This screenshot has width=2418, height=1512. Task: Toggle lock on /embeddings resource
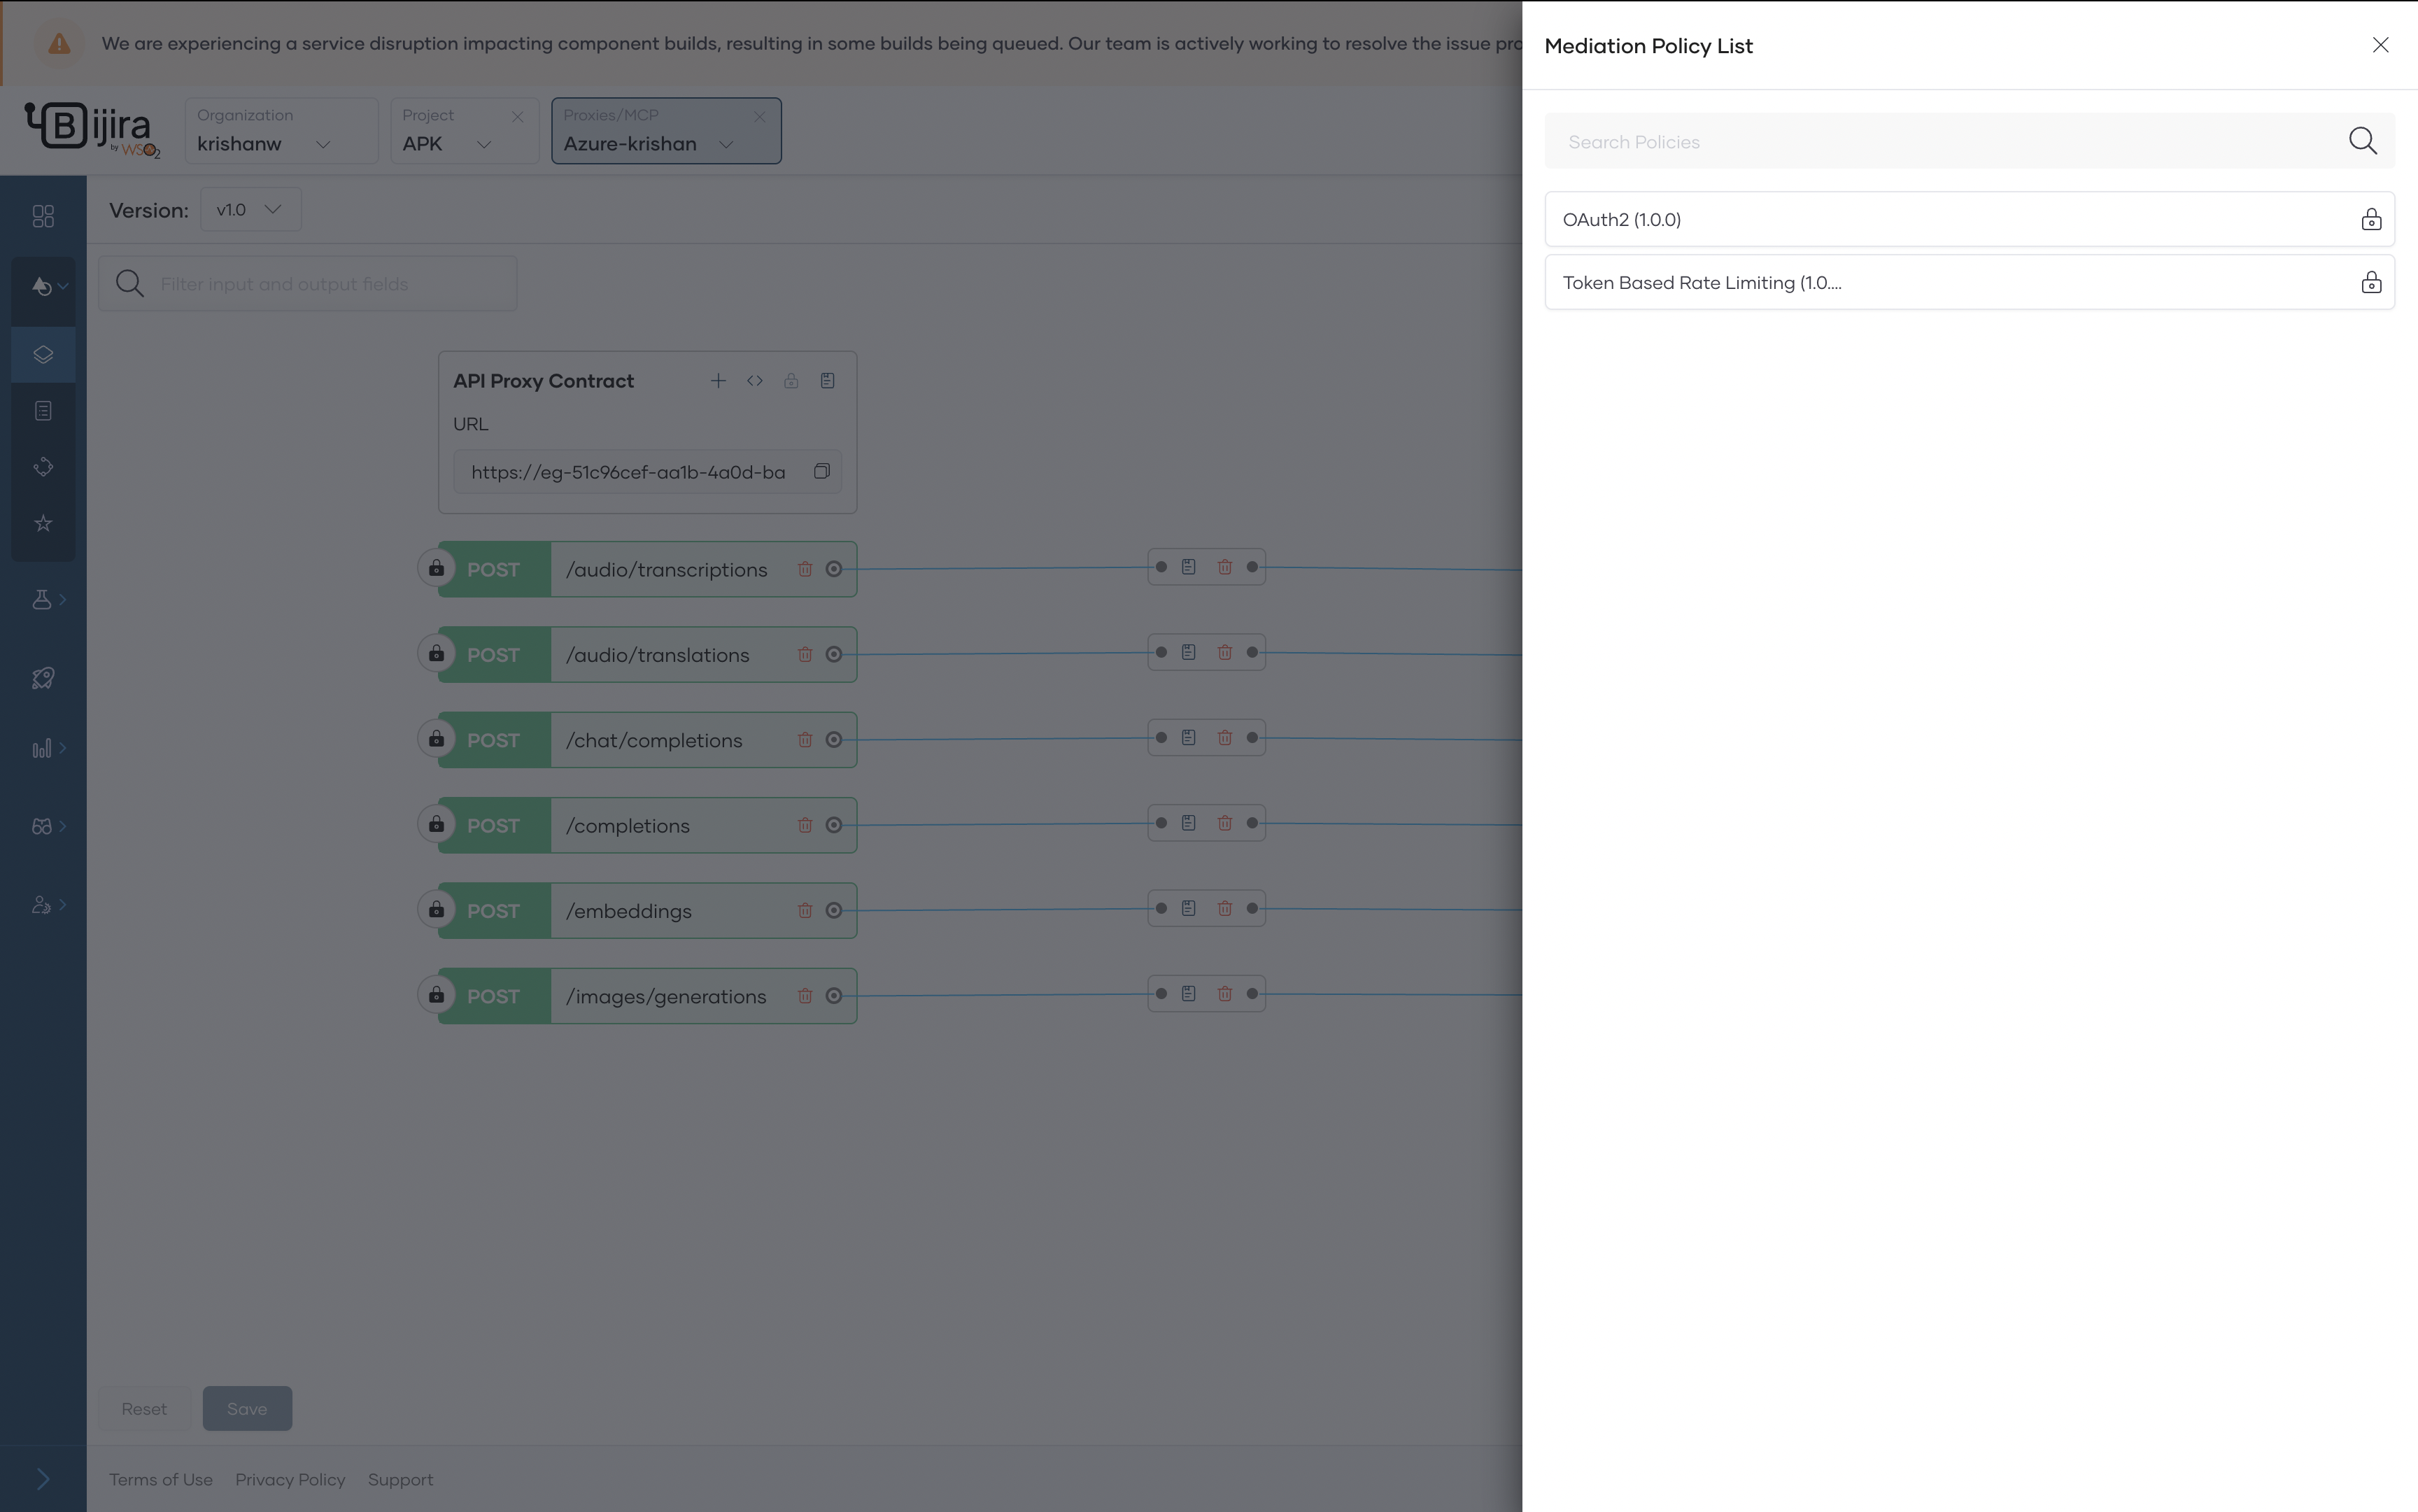436,910
